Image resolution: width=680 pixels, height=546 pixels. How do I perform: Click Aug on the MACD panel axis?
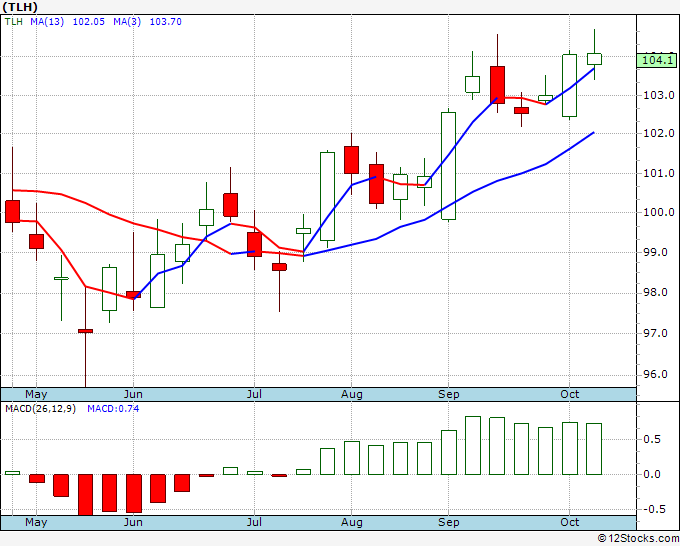pos(351,522)
